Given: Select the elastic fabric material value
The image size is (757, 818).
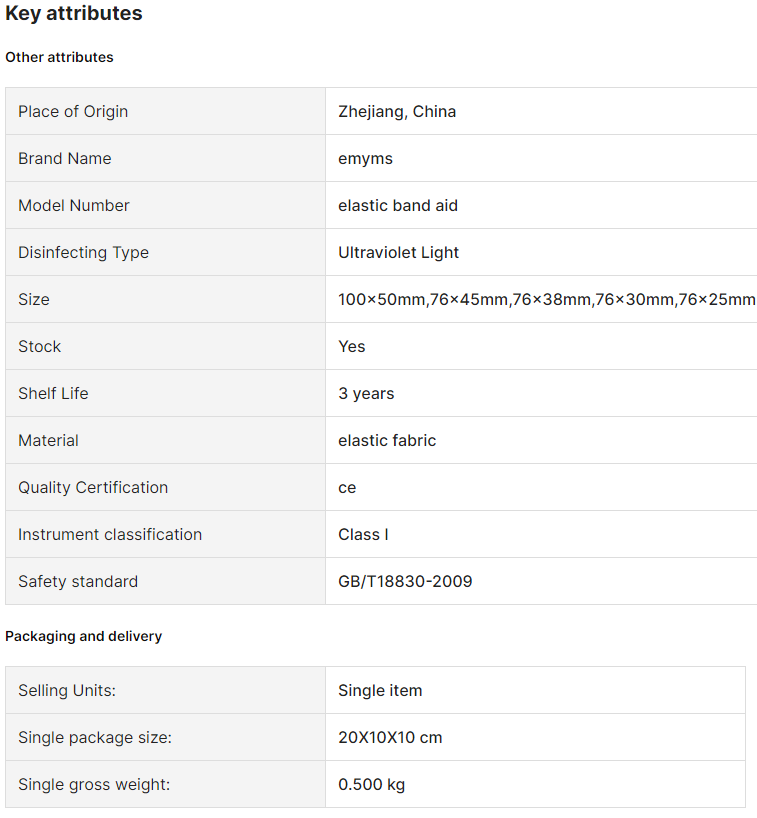Looking at the screenshot, I should tap(387, 440).
